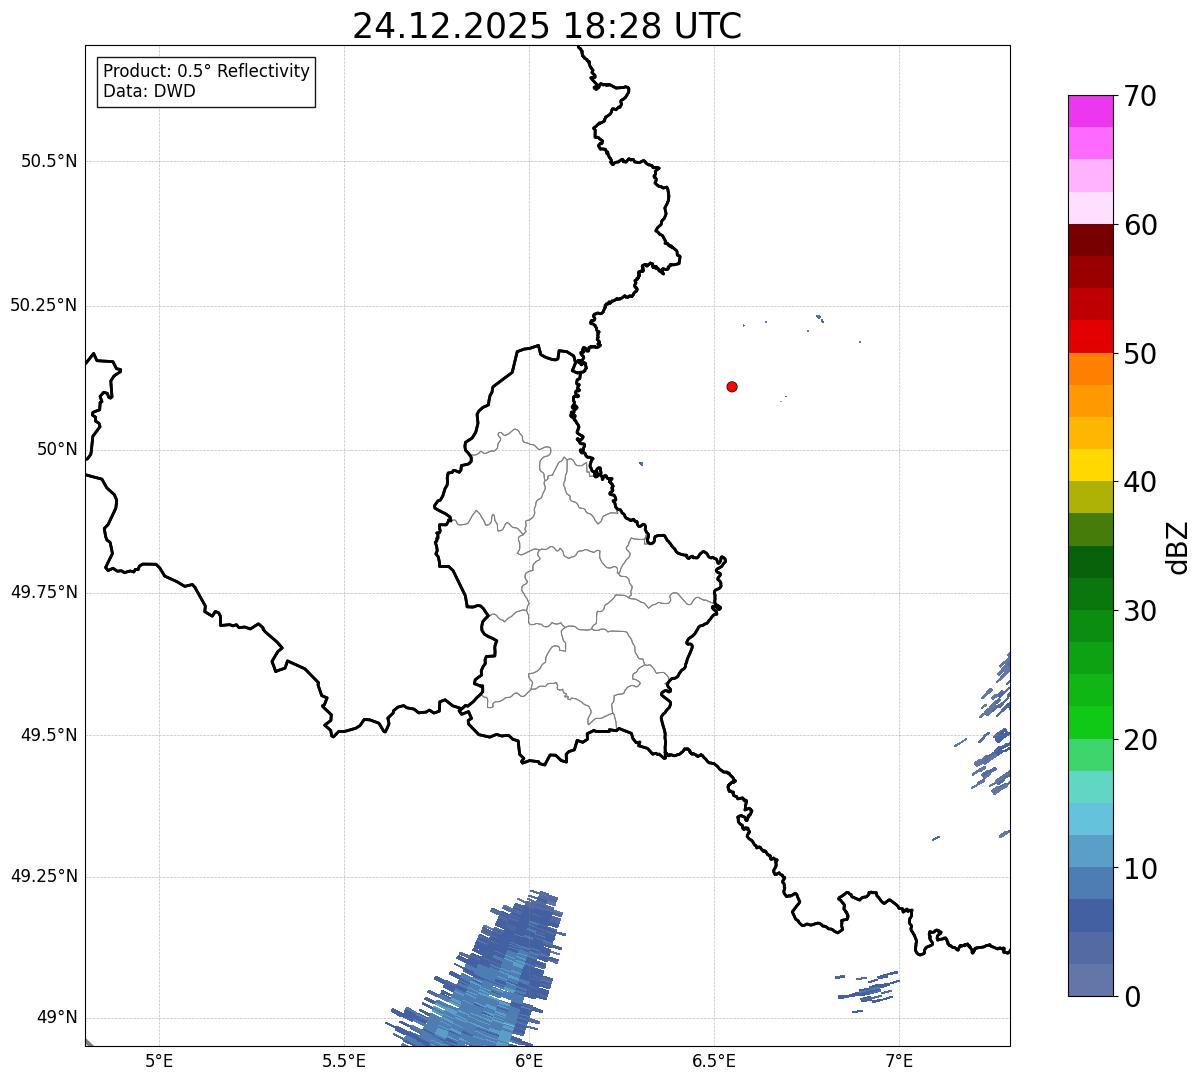Click the colorbar tick value 10
This screenshot has height=1081, width=1202.
(1140, 868)
